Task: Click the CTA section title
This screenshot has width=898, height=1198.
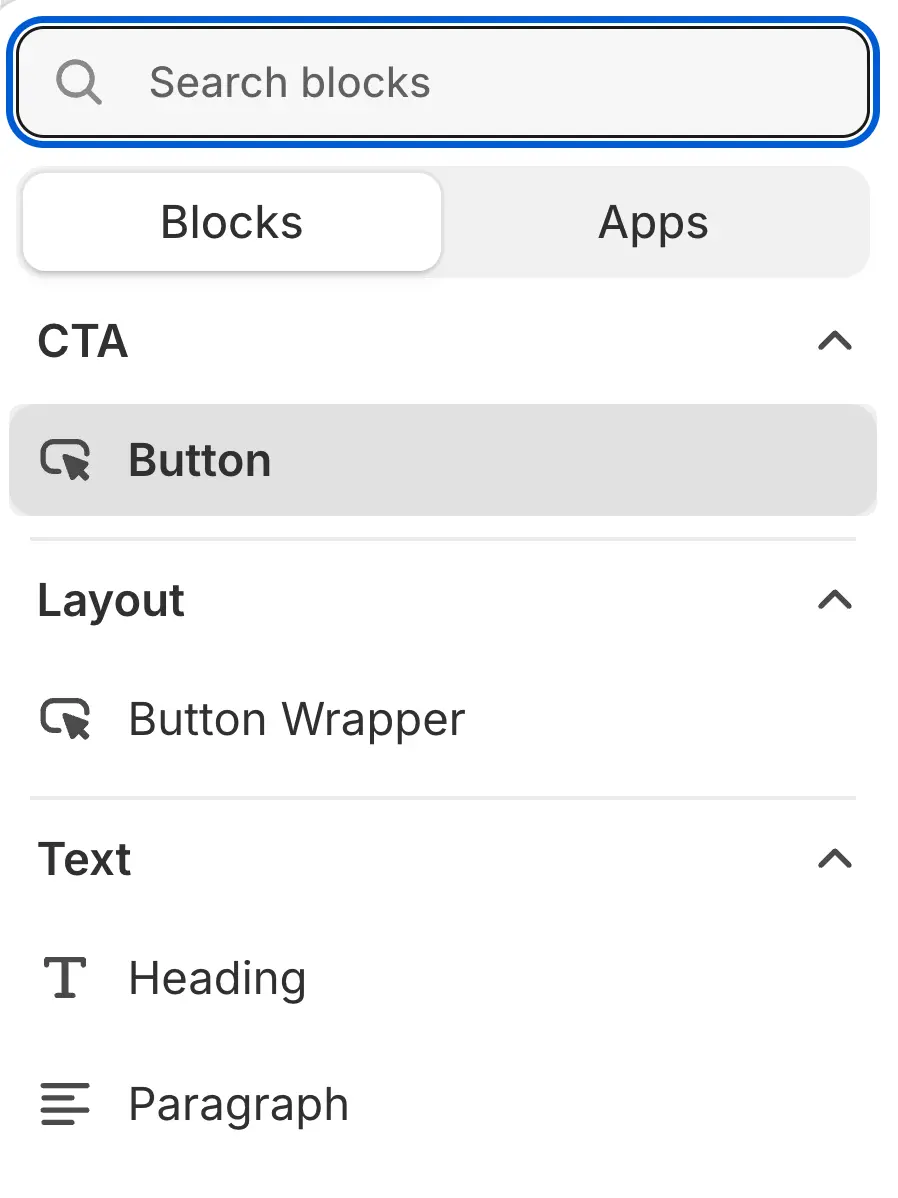Action: (x=83, y=342)
